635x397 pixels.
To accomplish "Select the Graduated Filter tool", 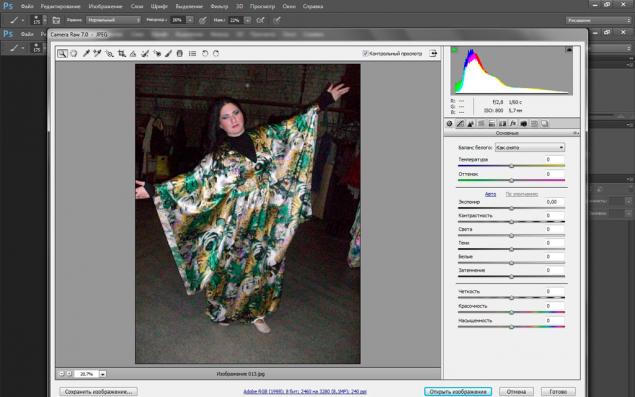I will pyautogui.click(x=180, y=53).
